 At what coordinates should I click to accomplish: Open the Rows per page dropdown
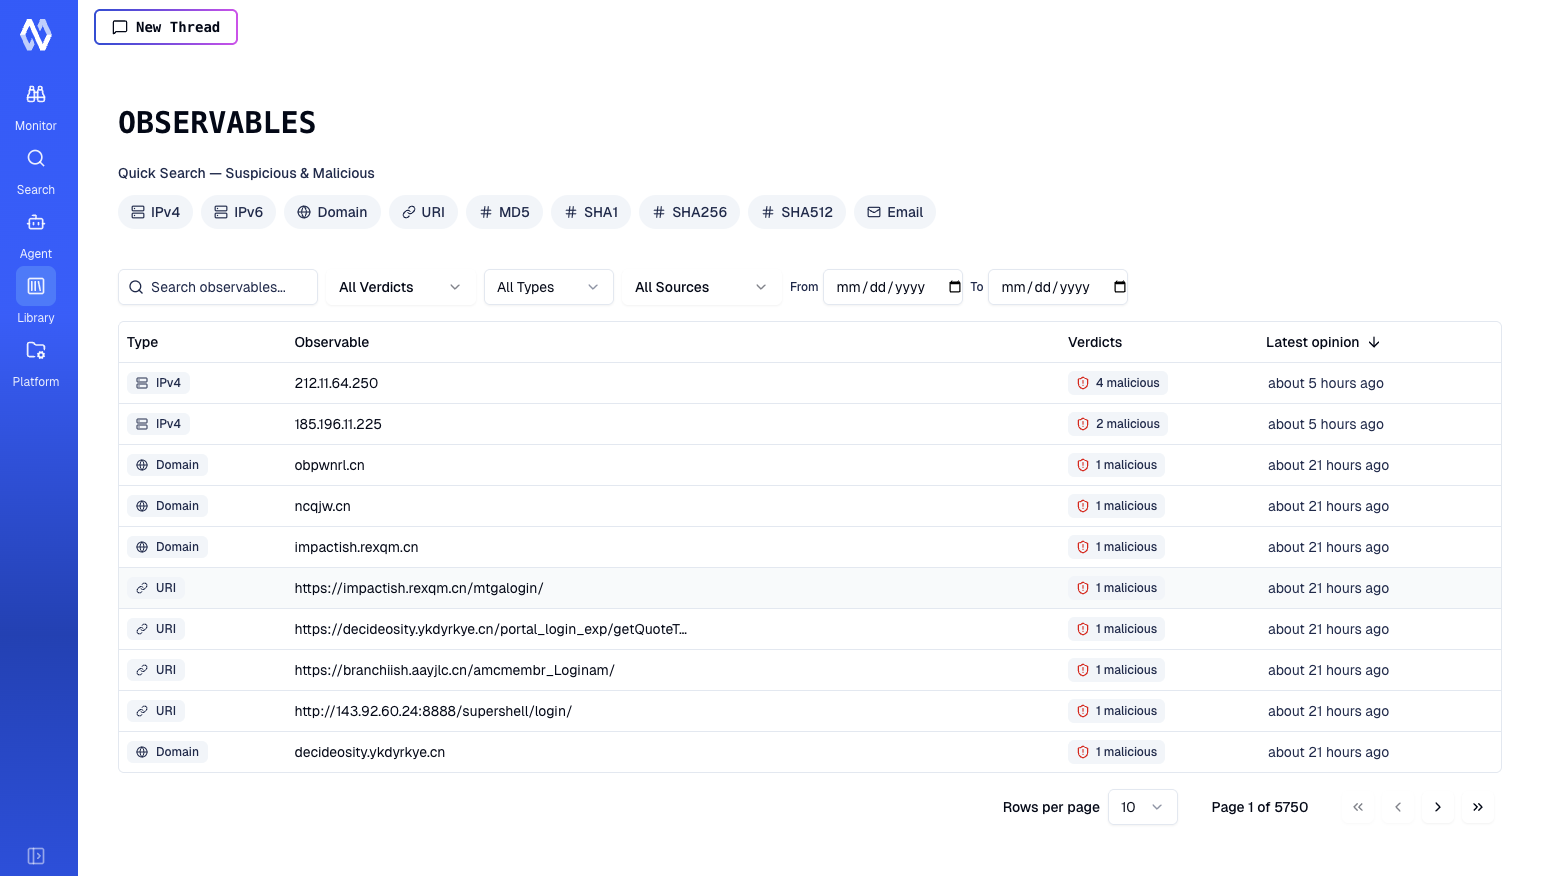1143,807
